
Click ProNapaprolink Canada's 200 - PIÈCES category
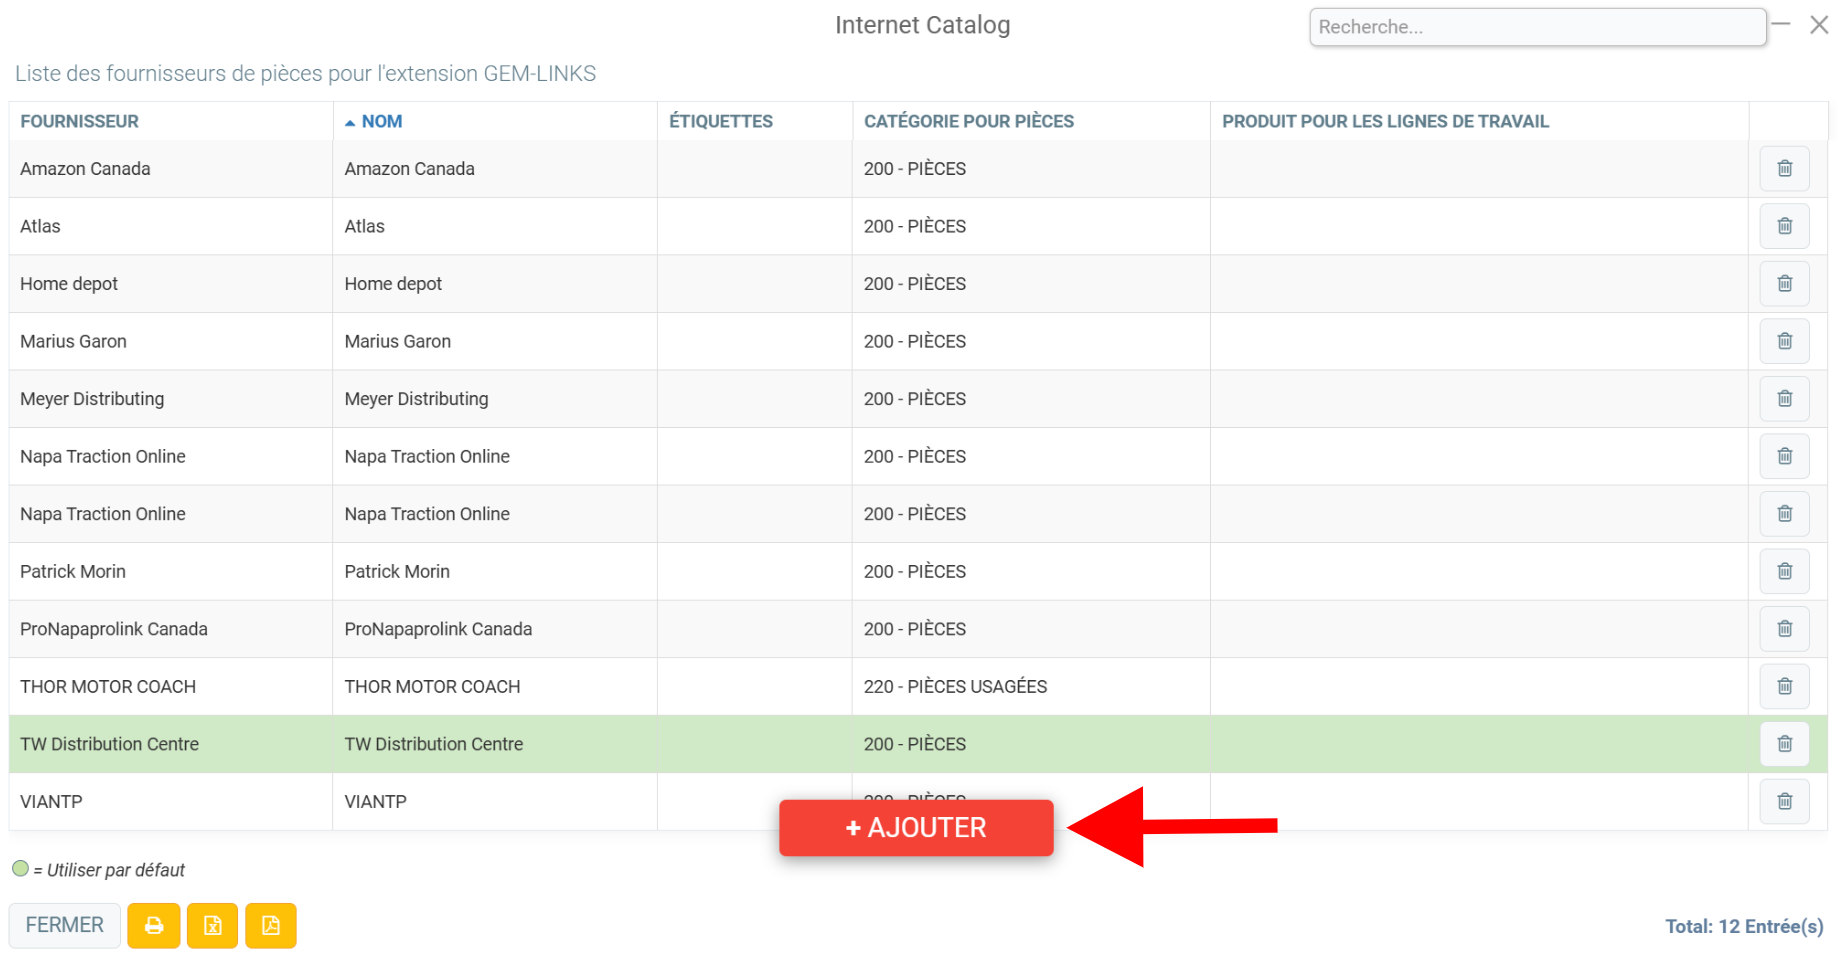pyautogui.click(x=915, y=629)
